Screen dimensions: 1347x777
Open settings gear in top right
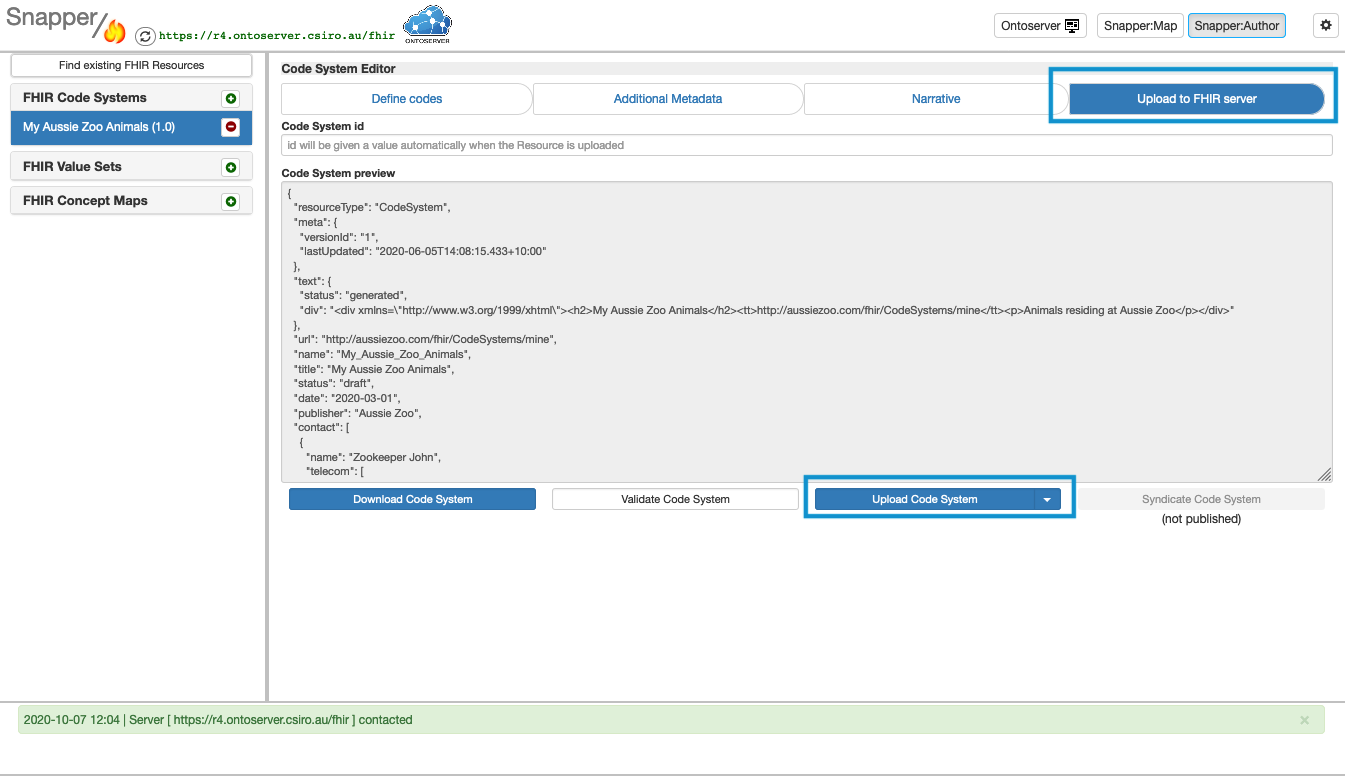point(1326,26)
